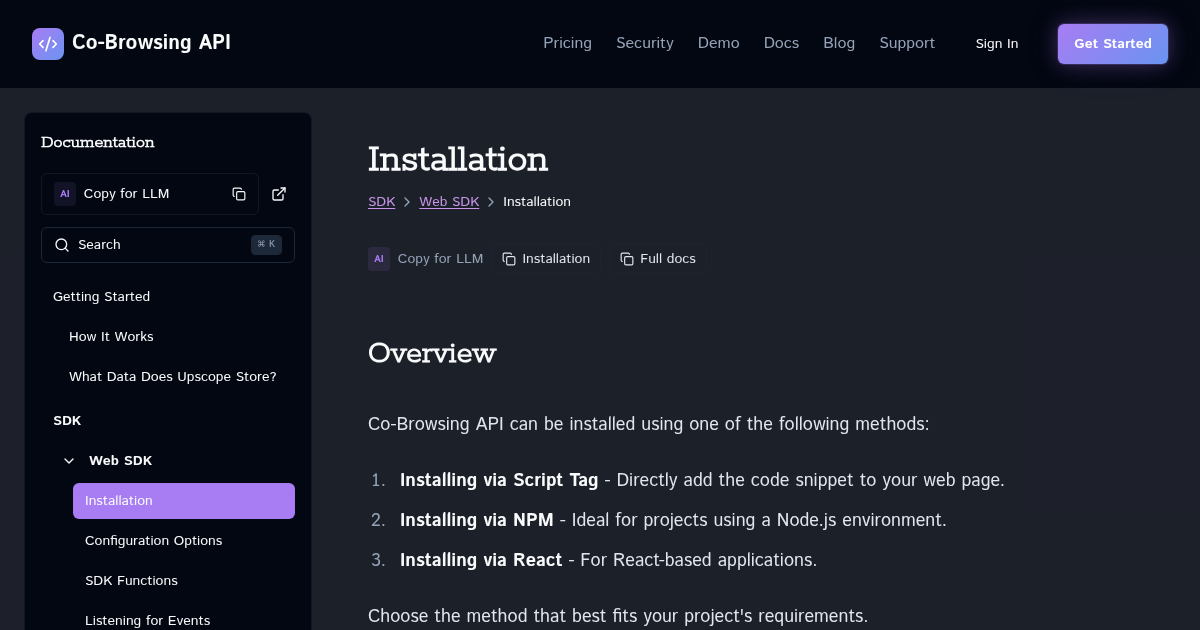The height and width of the screenshot is (630, 1200).
Task: Open Getting Started in the sidebar
Action: (x=101, y=297)
